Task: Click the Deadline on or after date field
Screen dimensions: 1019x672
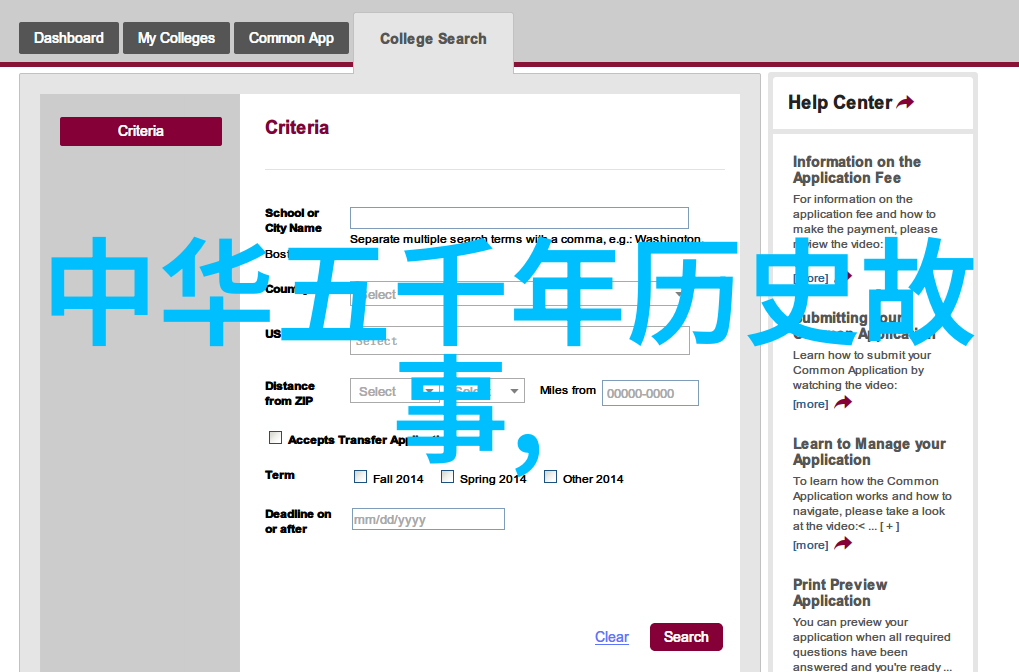Action: 428,519
